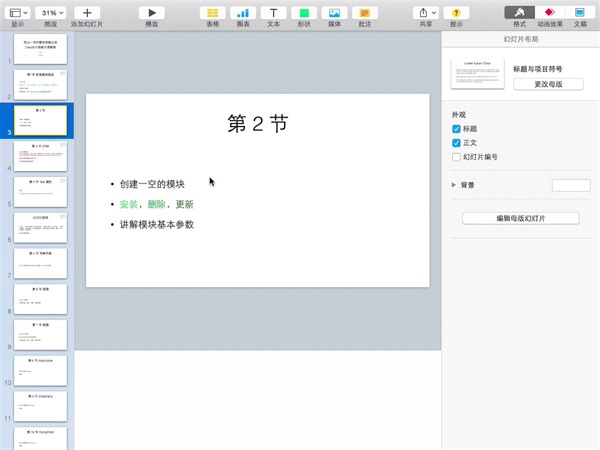Viewport: 600px width, 450px height.
Task: Add a text box with 文本 icon
Action: pyautogui.click(x=274, y=13)
